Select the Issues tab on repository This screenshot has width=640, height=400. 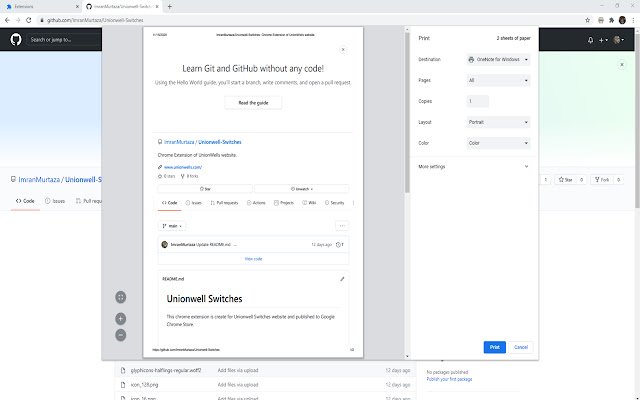click(x=55, y=201)
